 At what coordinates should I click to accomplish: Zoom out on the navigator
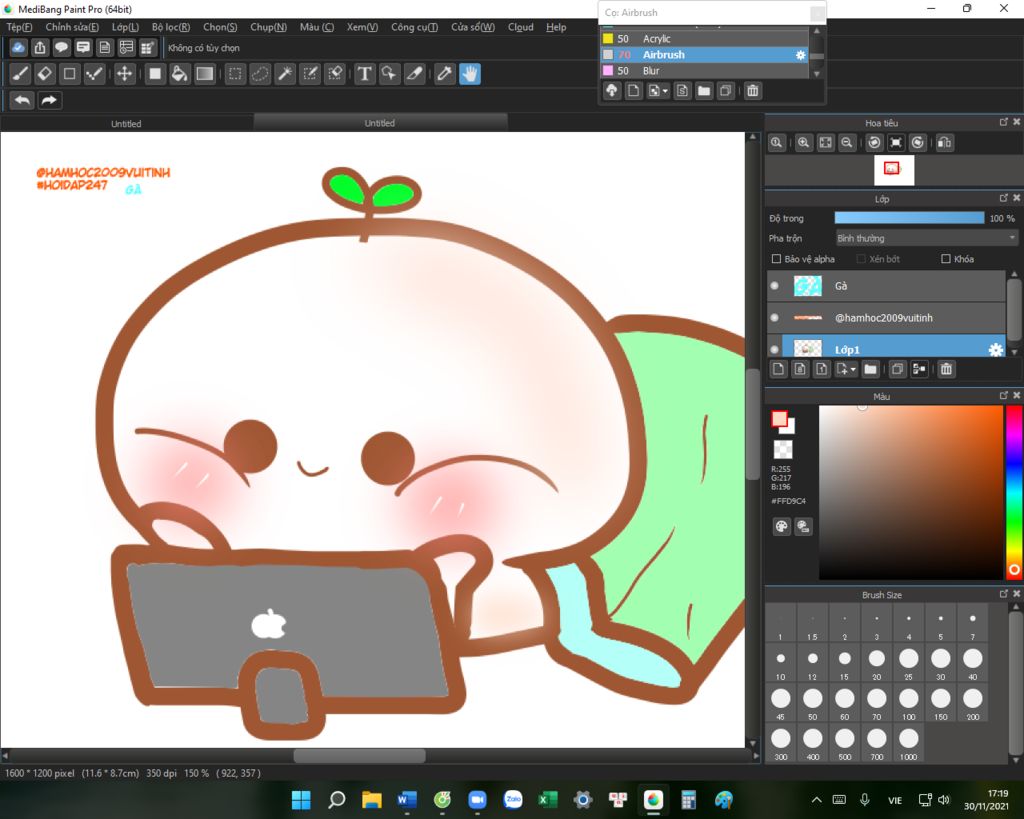[846, 142]
